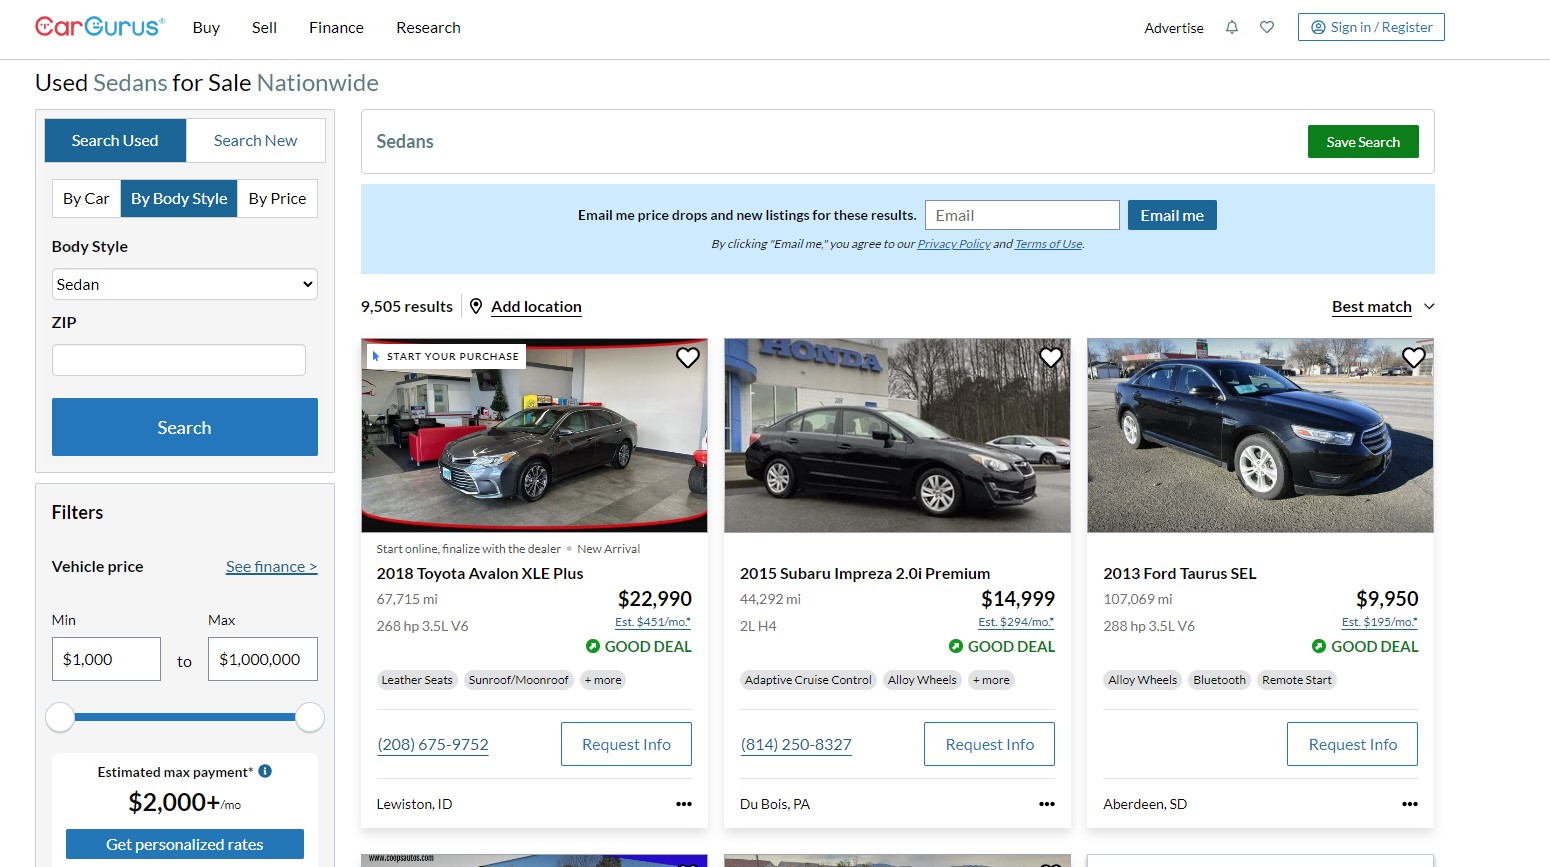Favorite the Ford Taurus listing heart
Image resolution: width=1550 pixels, height=867 pixels.
point(1414,357)
